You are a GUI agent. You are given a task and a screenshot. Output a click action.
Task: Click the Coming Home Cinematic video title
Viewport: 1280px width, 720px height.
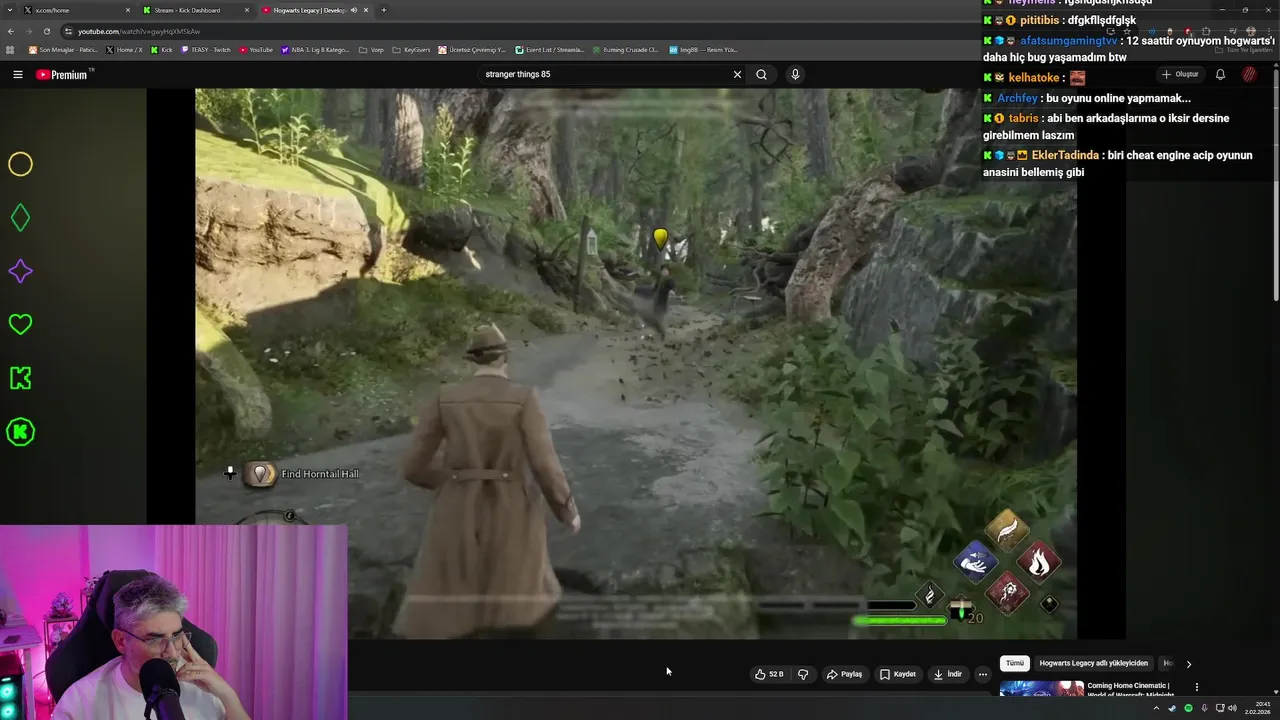point(1130,690)
